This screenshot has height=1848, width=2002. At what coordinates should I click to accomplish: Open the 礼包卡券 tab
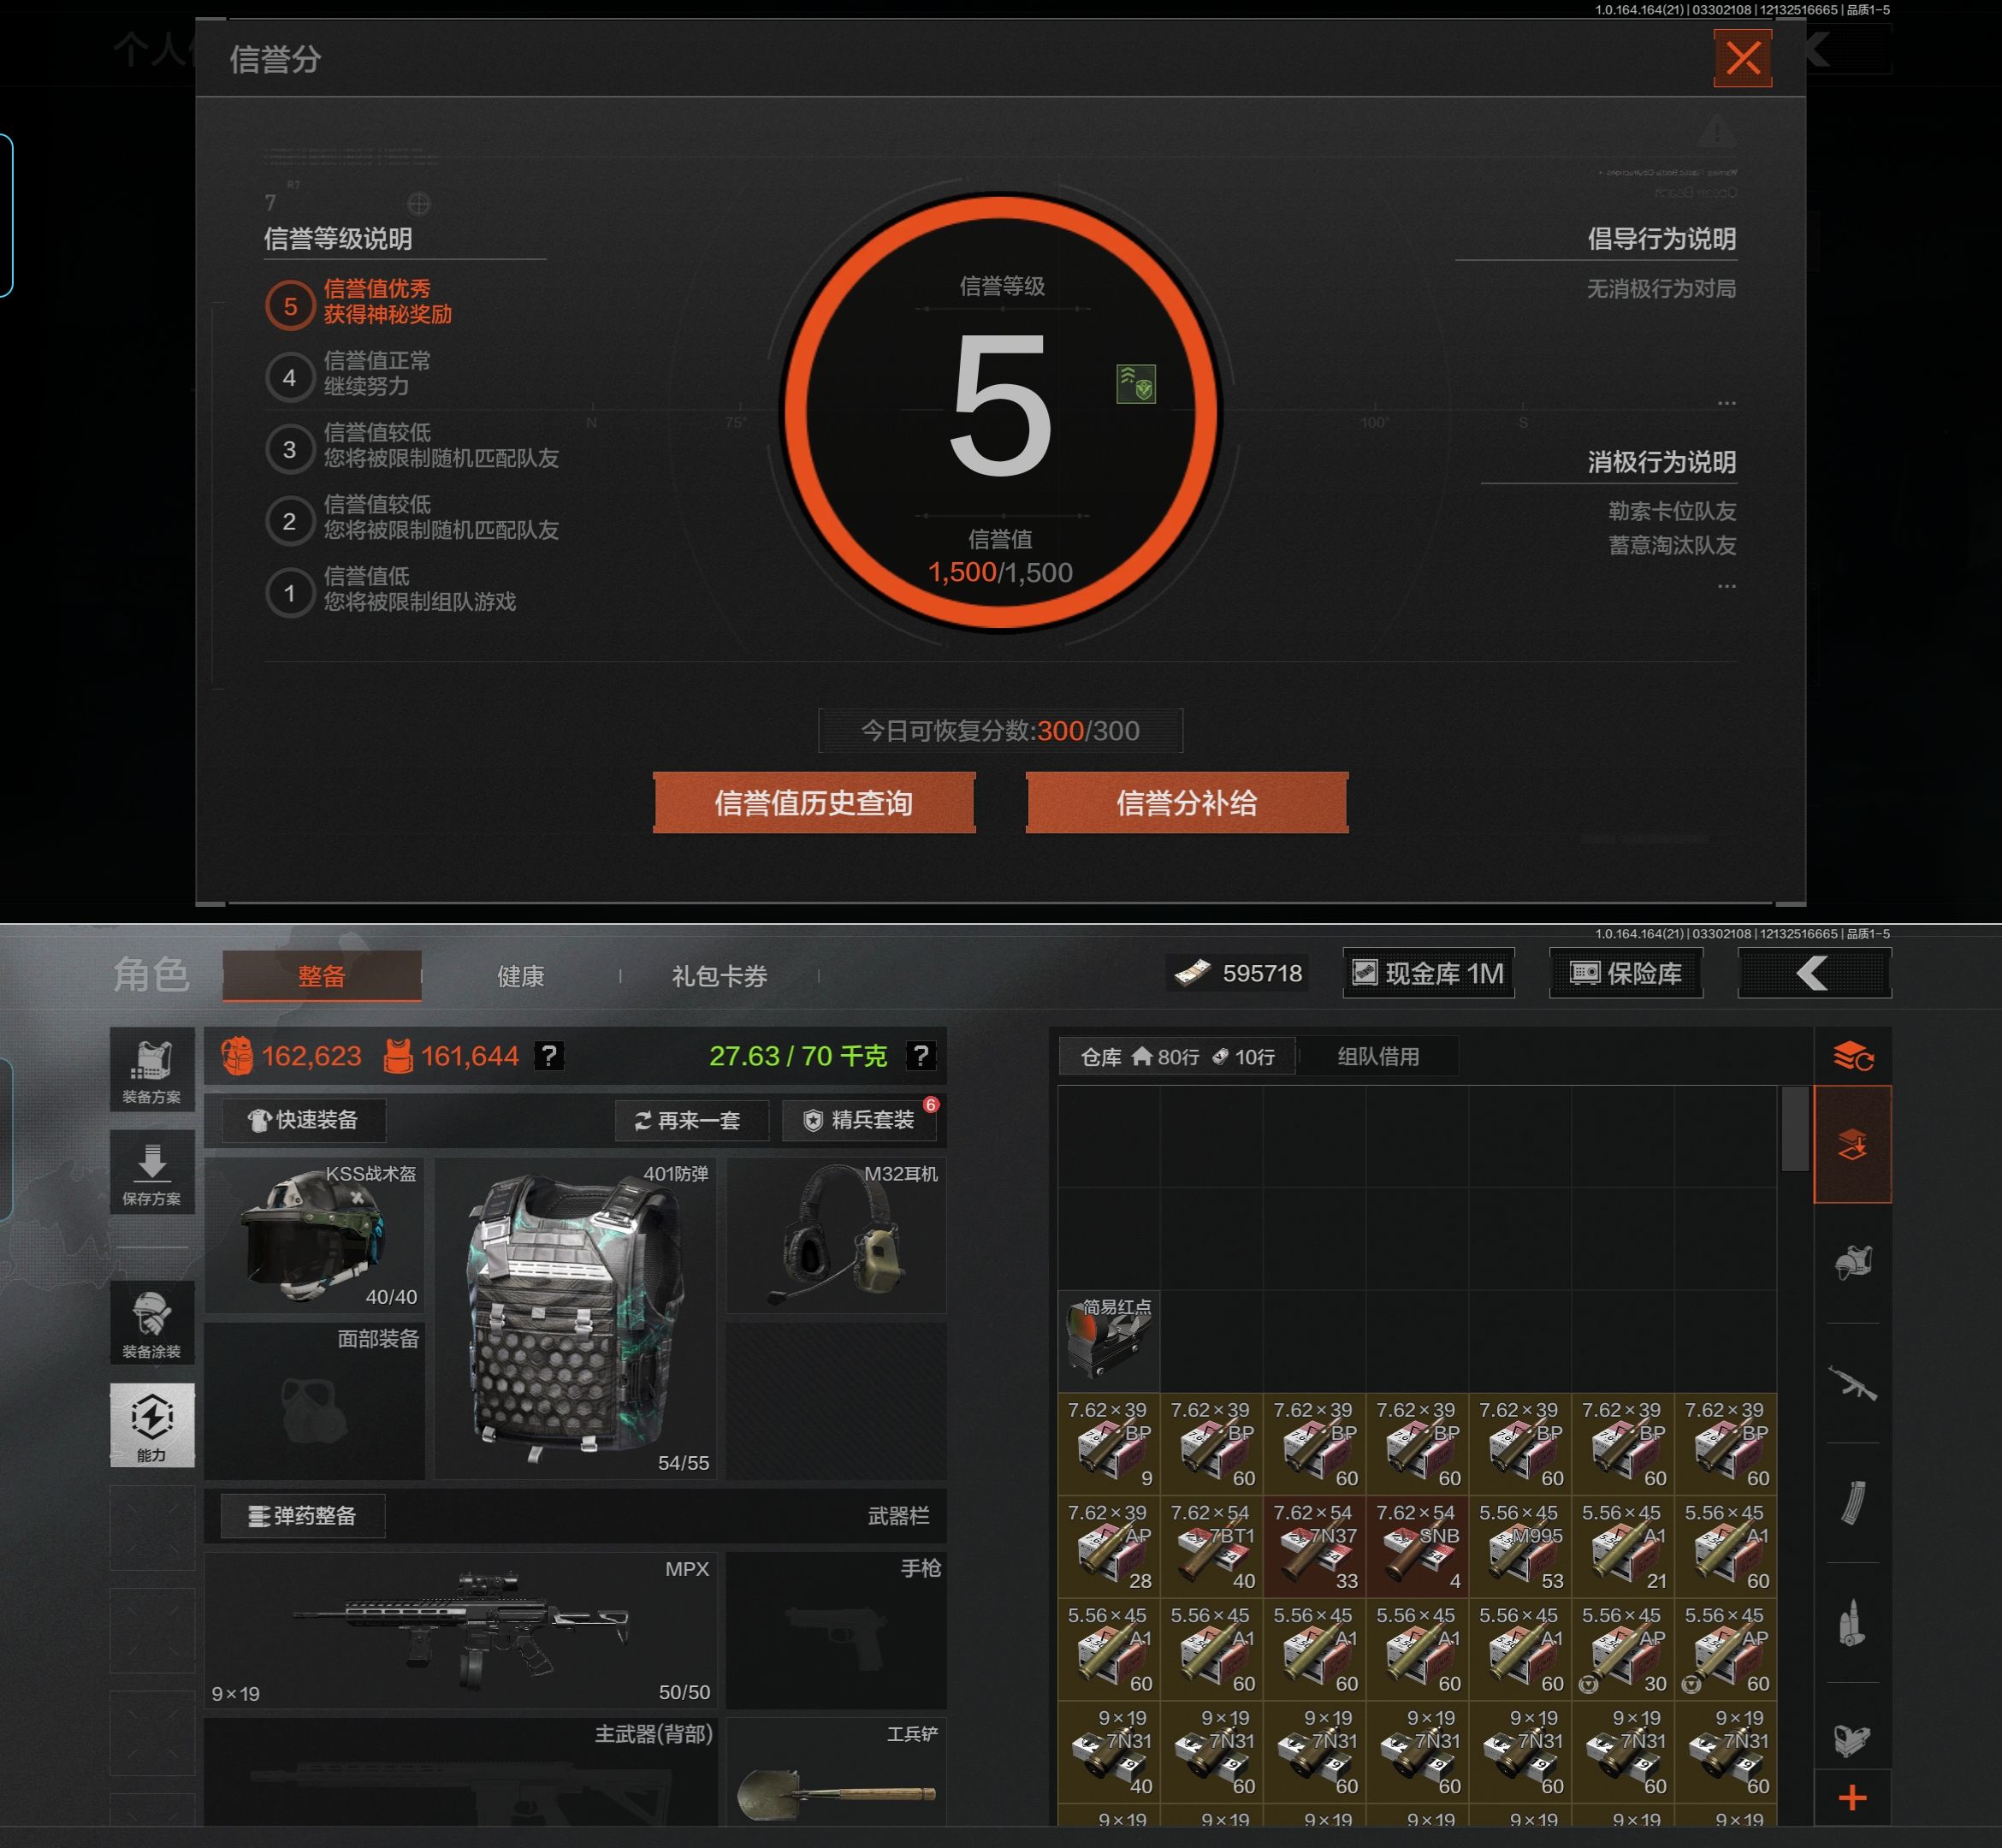pyautogui.click(x=719, y=976)
